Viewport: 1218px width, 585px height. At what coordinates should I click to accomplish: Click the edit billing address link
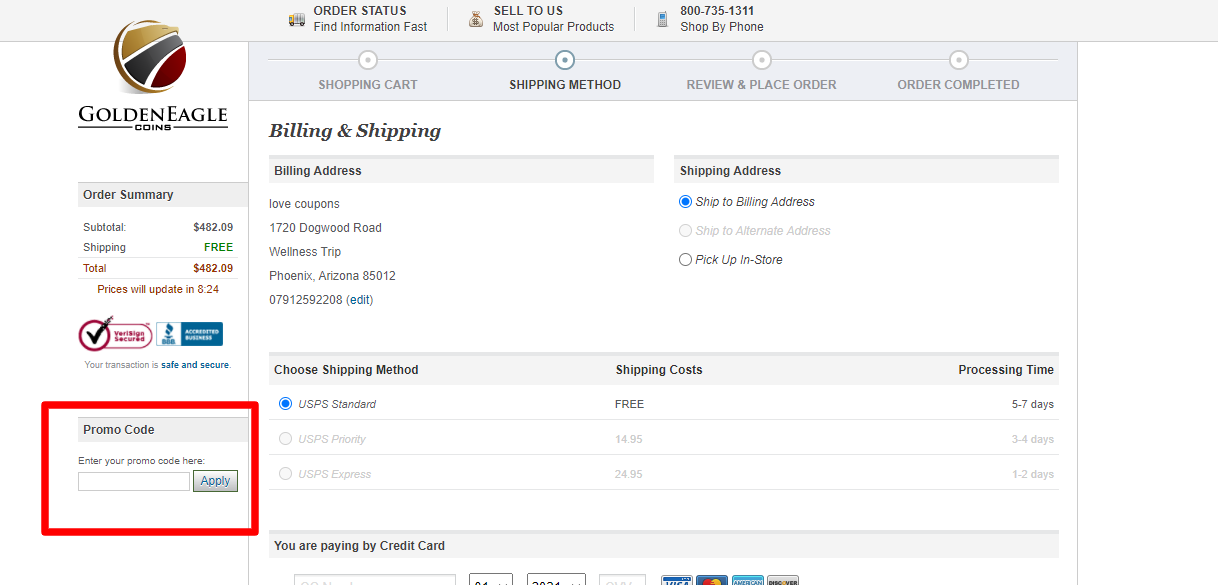click(x=359, y=300)
